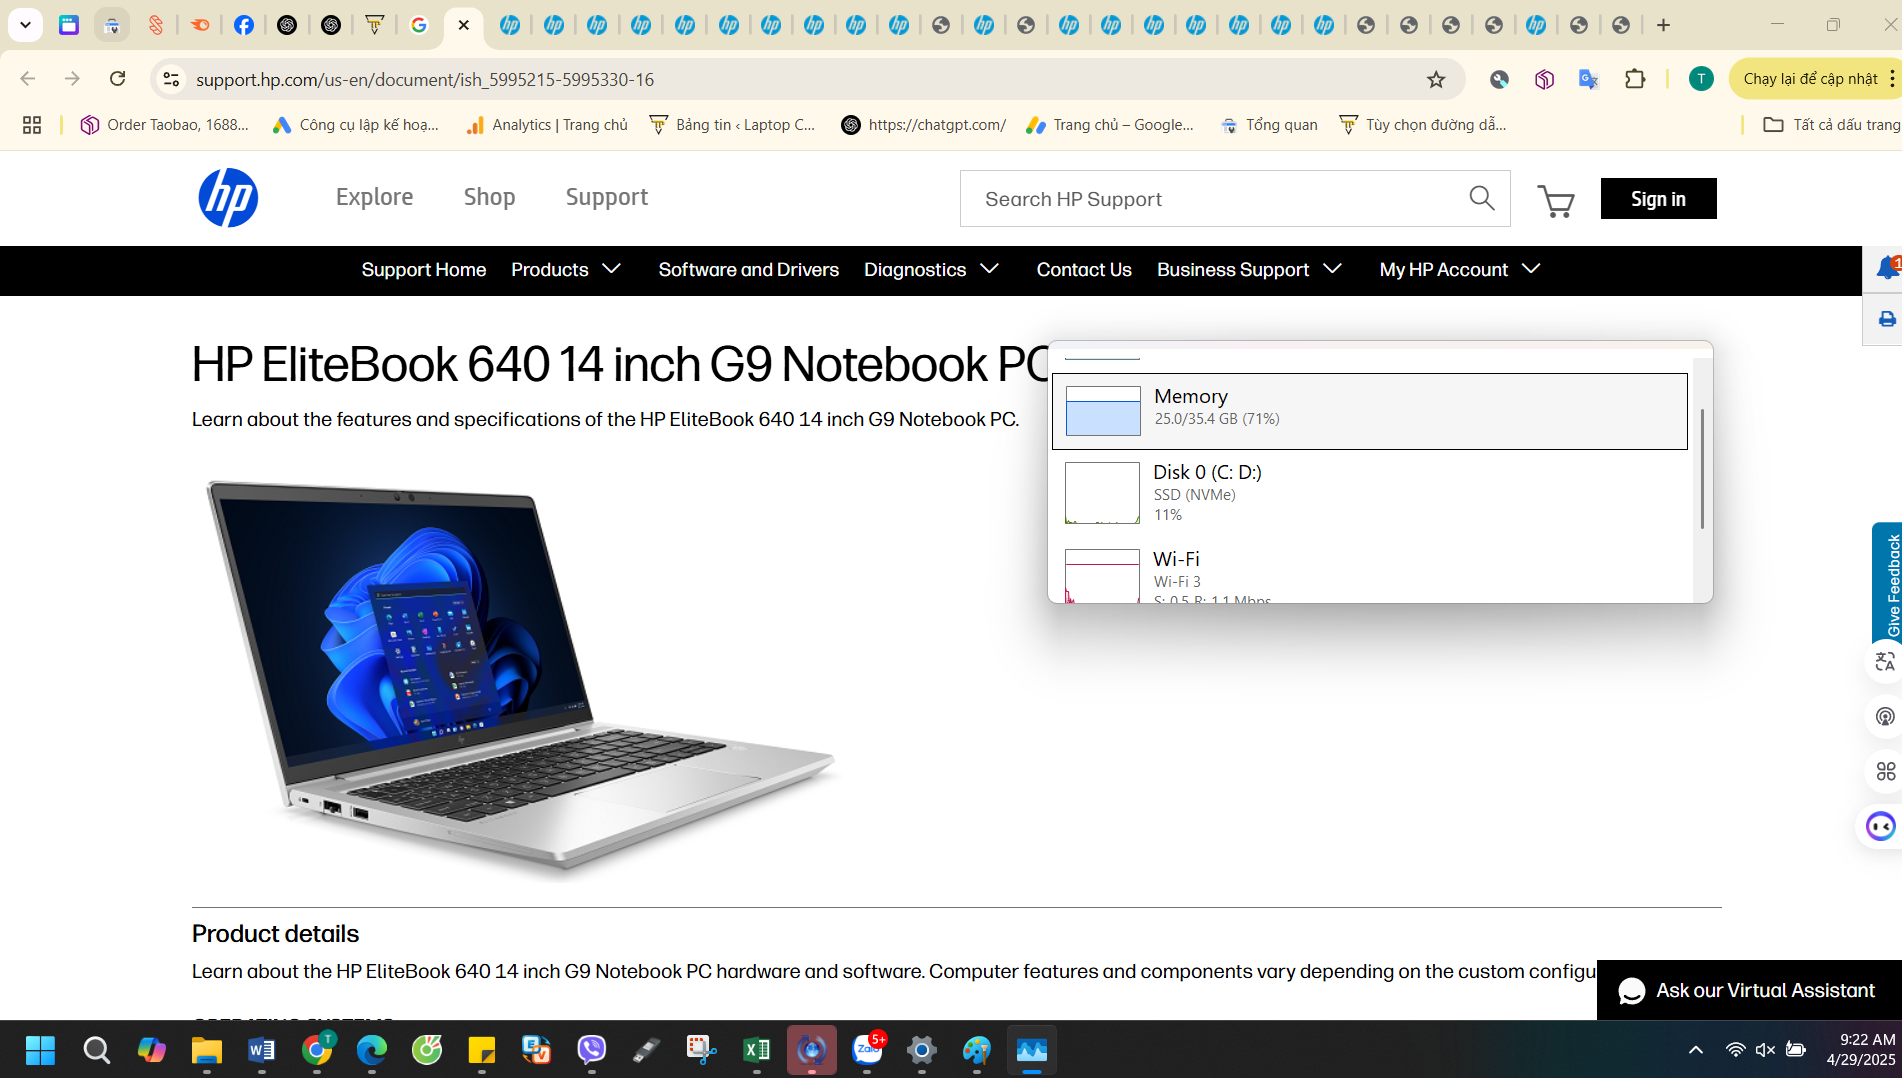1902x1078 pixels.
Task: Click the resource list scrollbar
Action: [1702, 468]
